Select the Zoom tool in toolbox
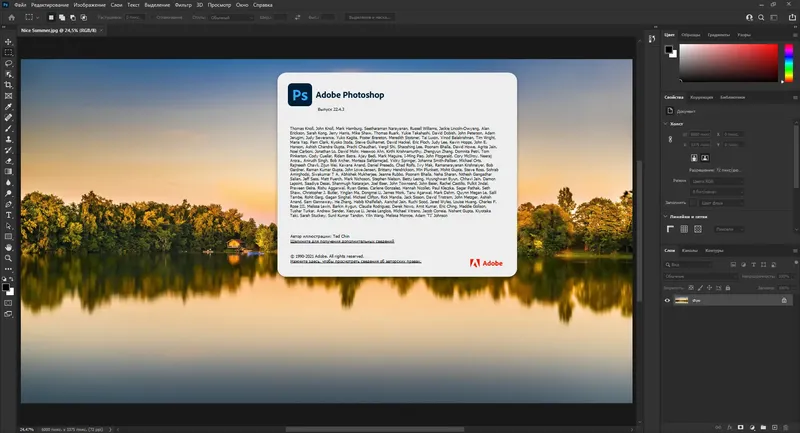Image resolution: width=800 pixels, height=433 pixels. [x=8, y=259]
